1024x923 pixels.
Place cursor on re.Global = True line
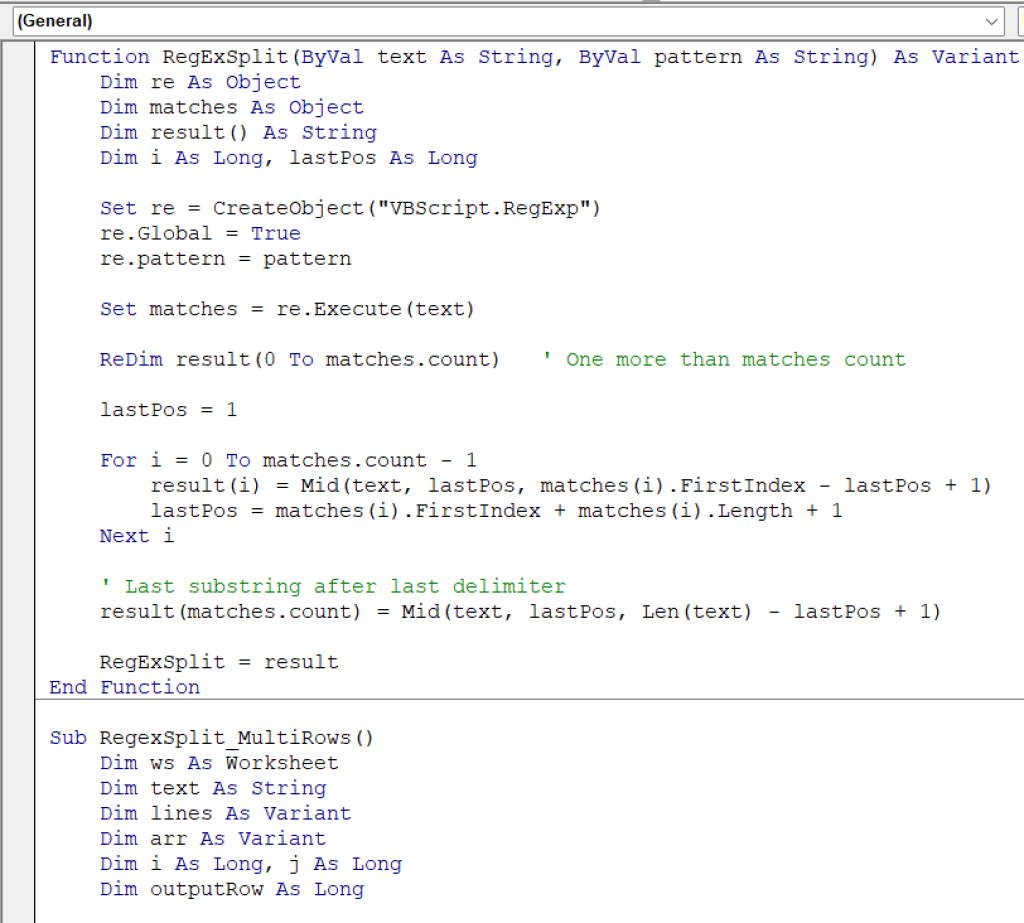(199, 233)
